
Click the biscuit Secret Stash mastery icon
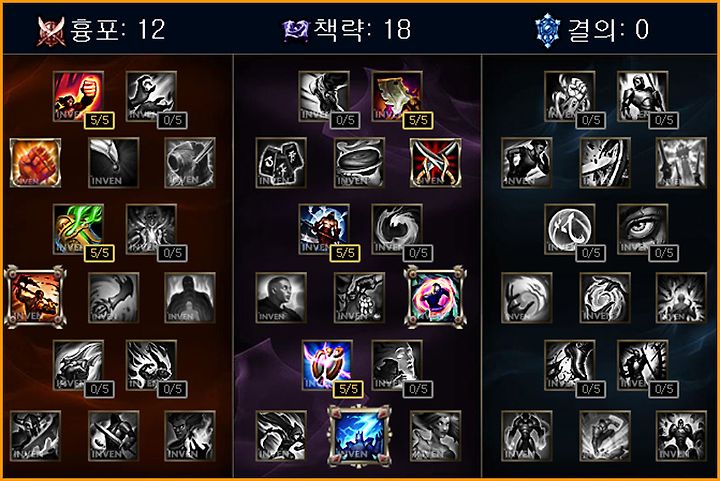(x=359, y=162)
